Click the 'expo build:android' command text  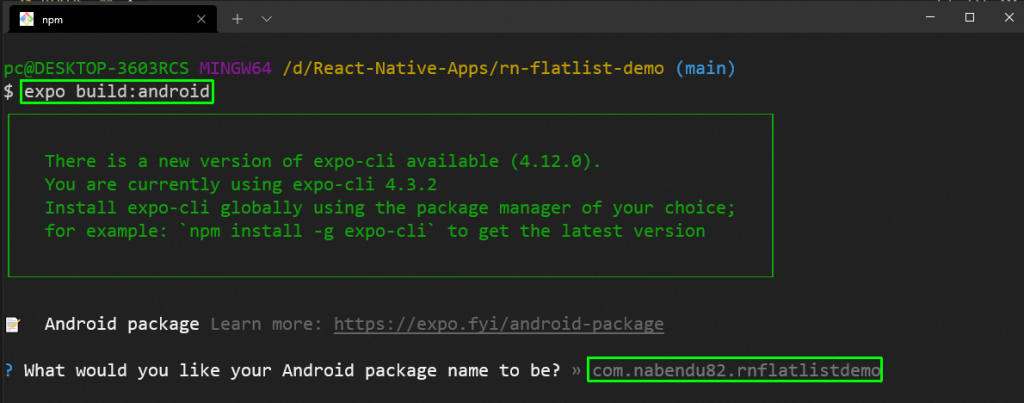coord(118,92)
